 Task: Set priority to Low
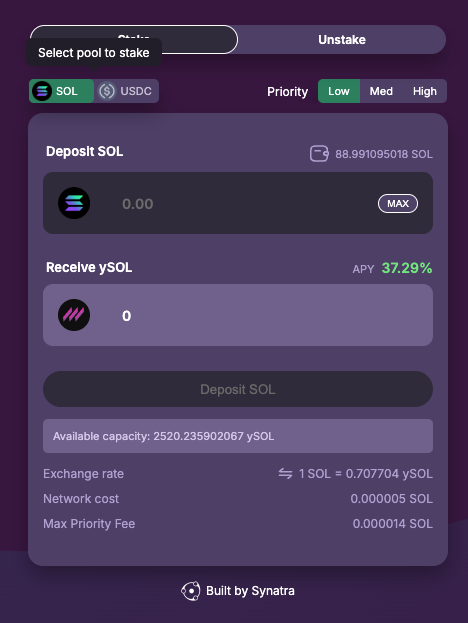tap(339, 91)
